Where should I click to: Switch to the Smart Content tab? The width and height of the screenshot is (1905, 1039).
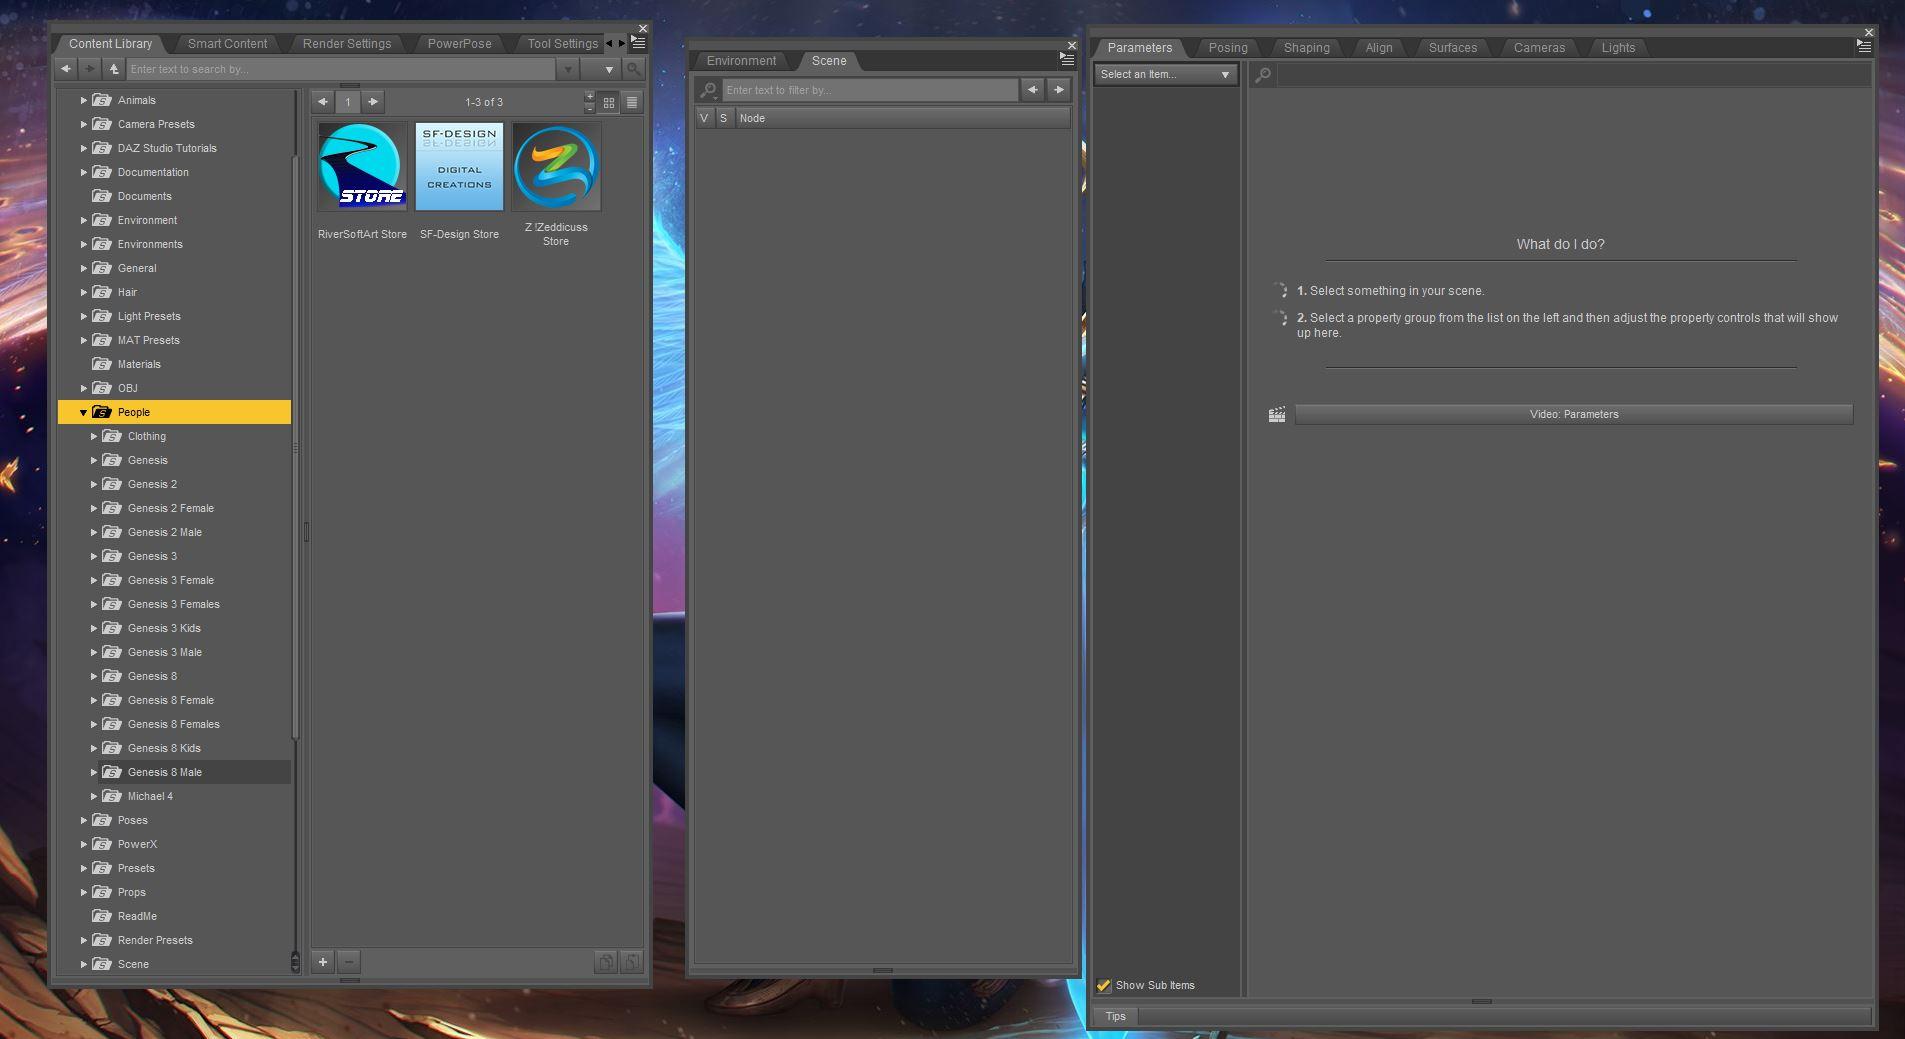(227, 44)
